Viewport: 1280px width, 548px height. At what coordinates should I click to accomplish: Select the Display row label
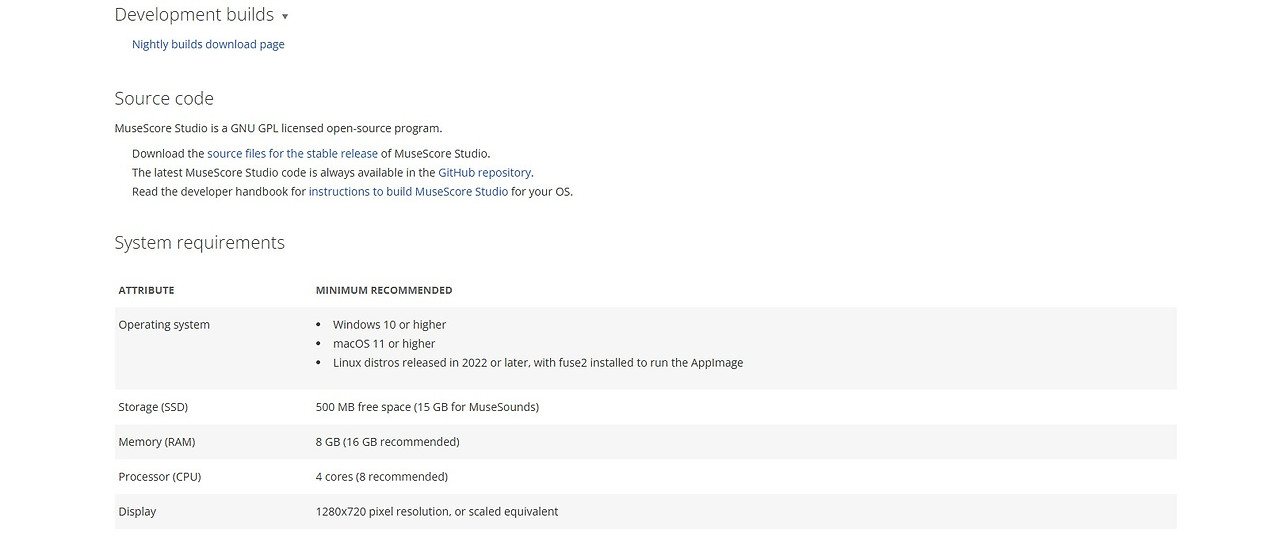tap(137, 512)
